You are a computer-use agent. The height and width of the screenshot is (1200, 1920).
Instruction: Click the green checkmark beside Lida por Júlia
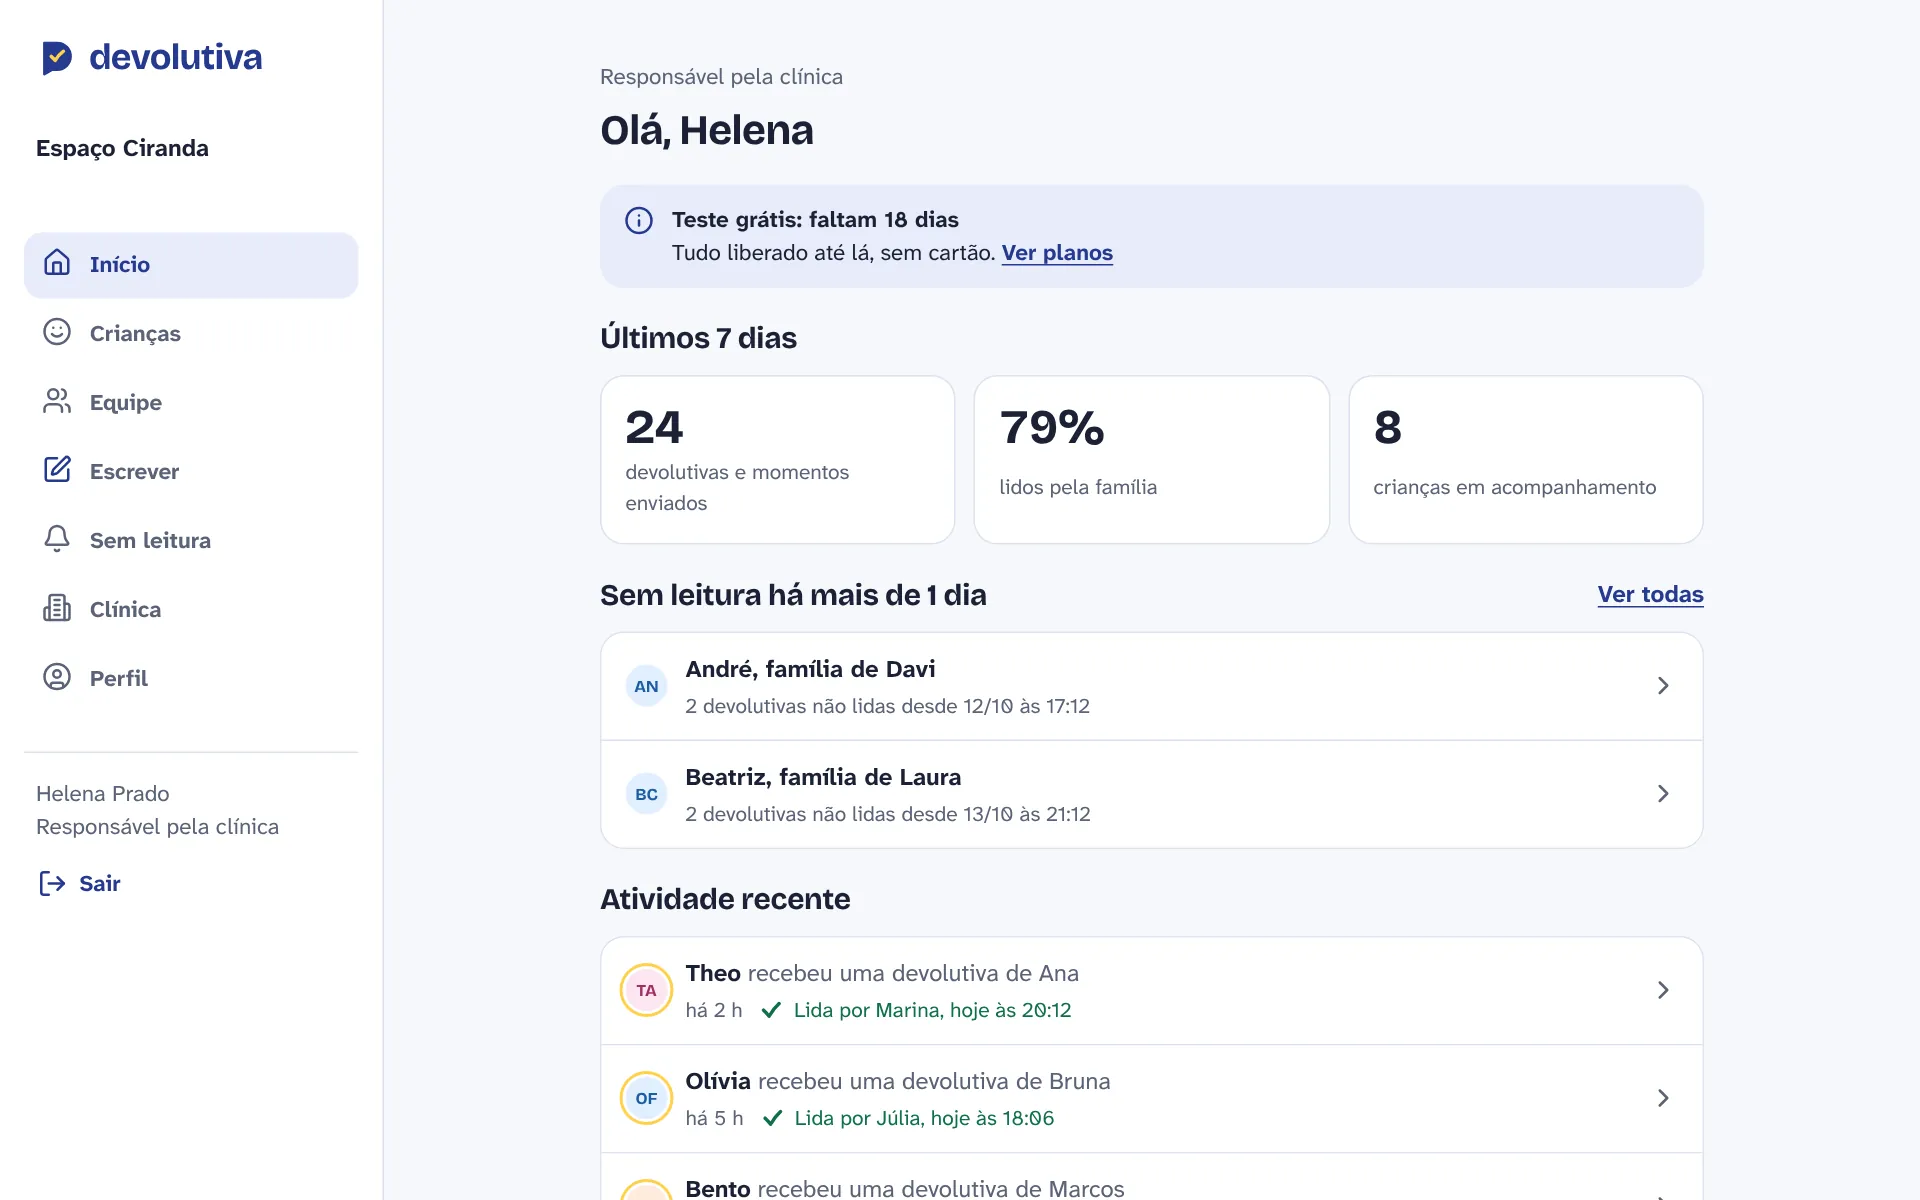click(772, 1118)
